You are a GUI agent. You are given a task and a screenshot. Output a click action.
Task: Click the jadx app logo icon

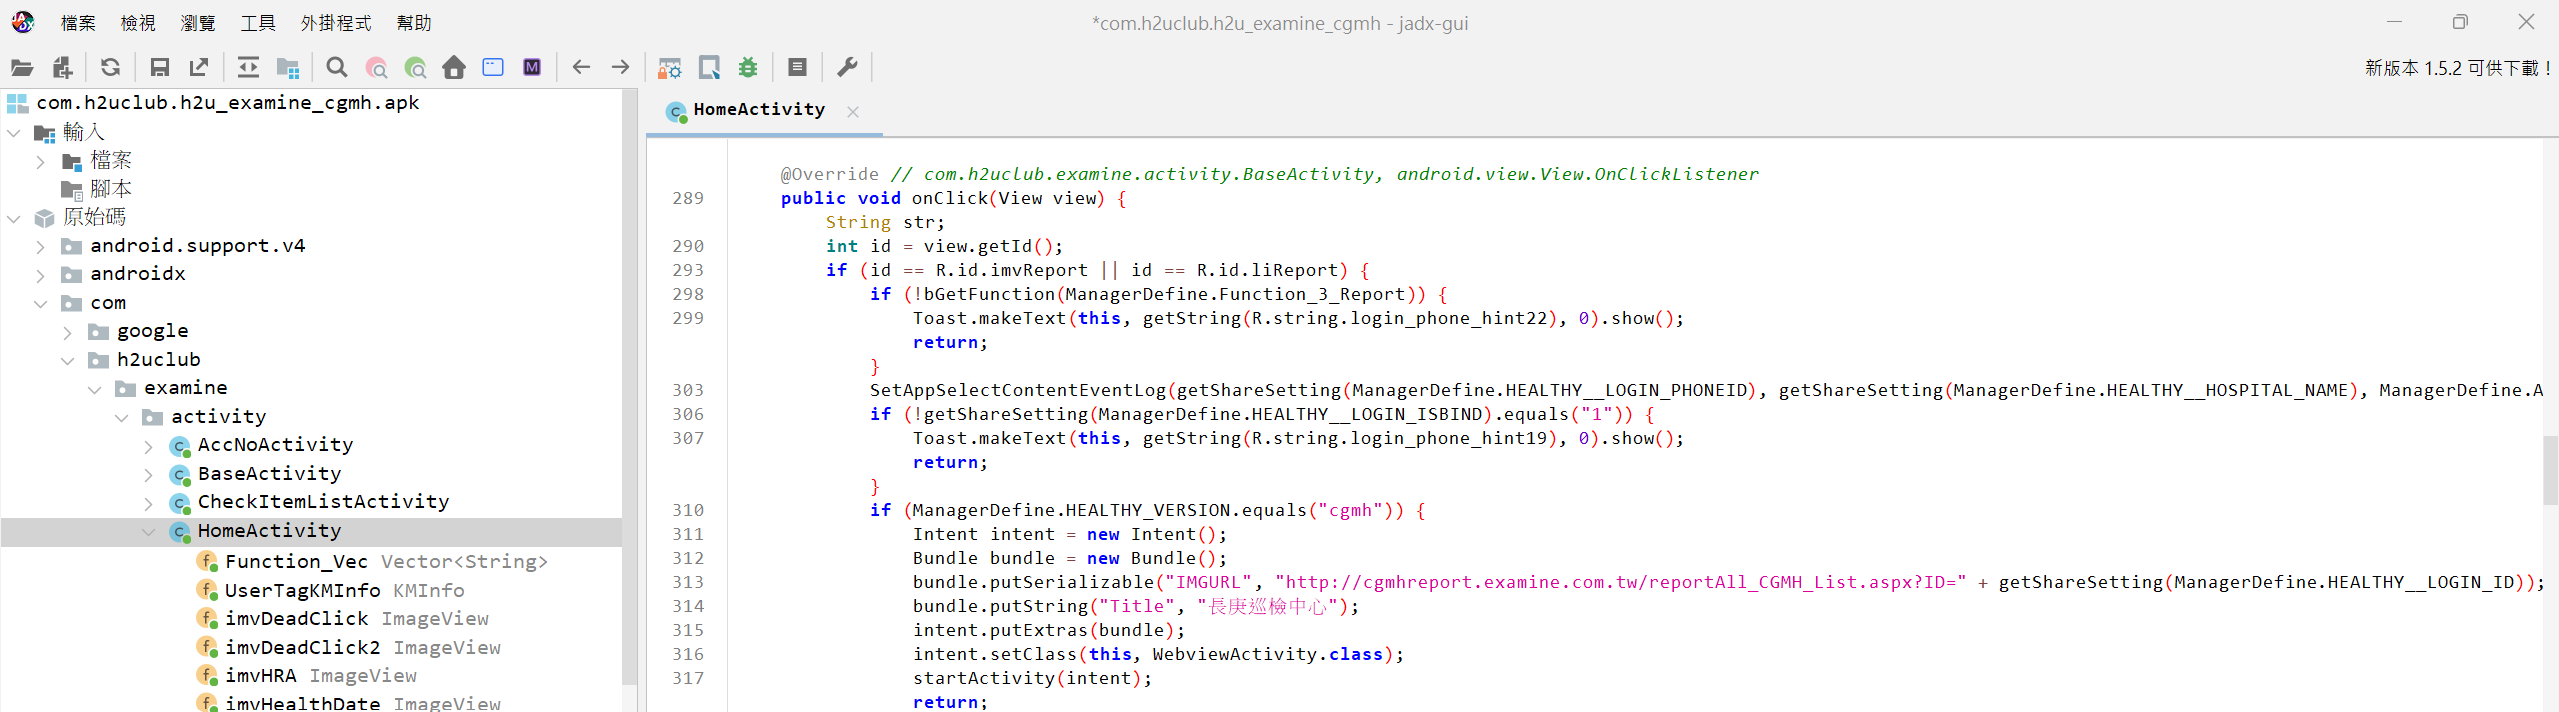[23, 22]
